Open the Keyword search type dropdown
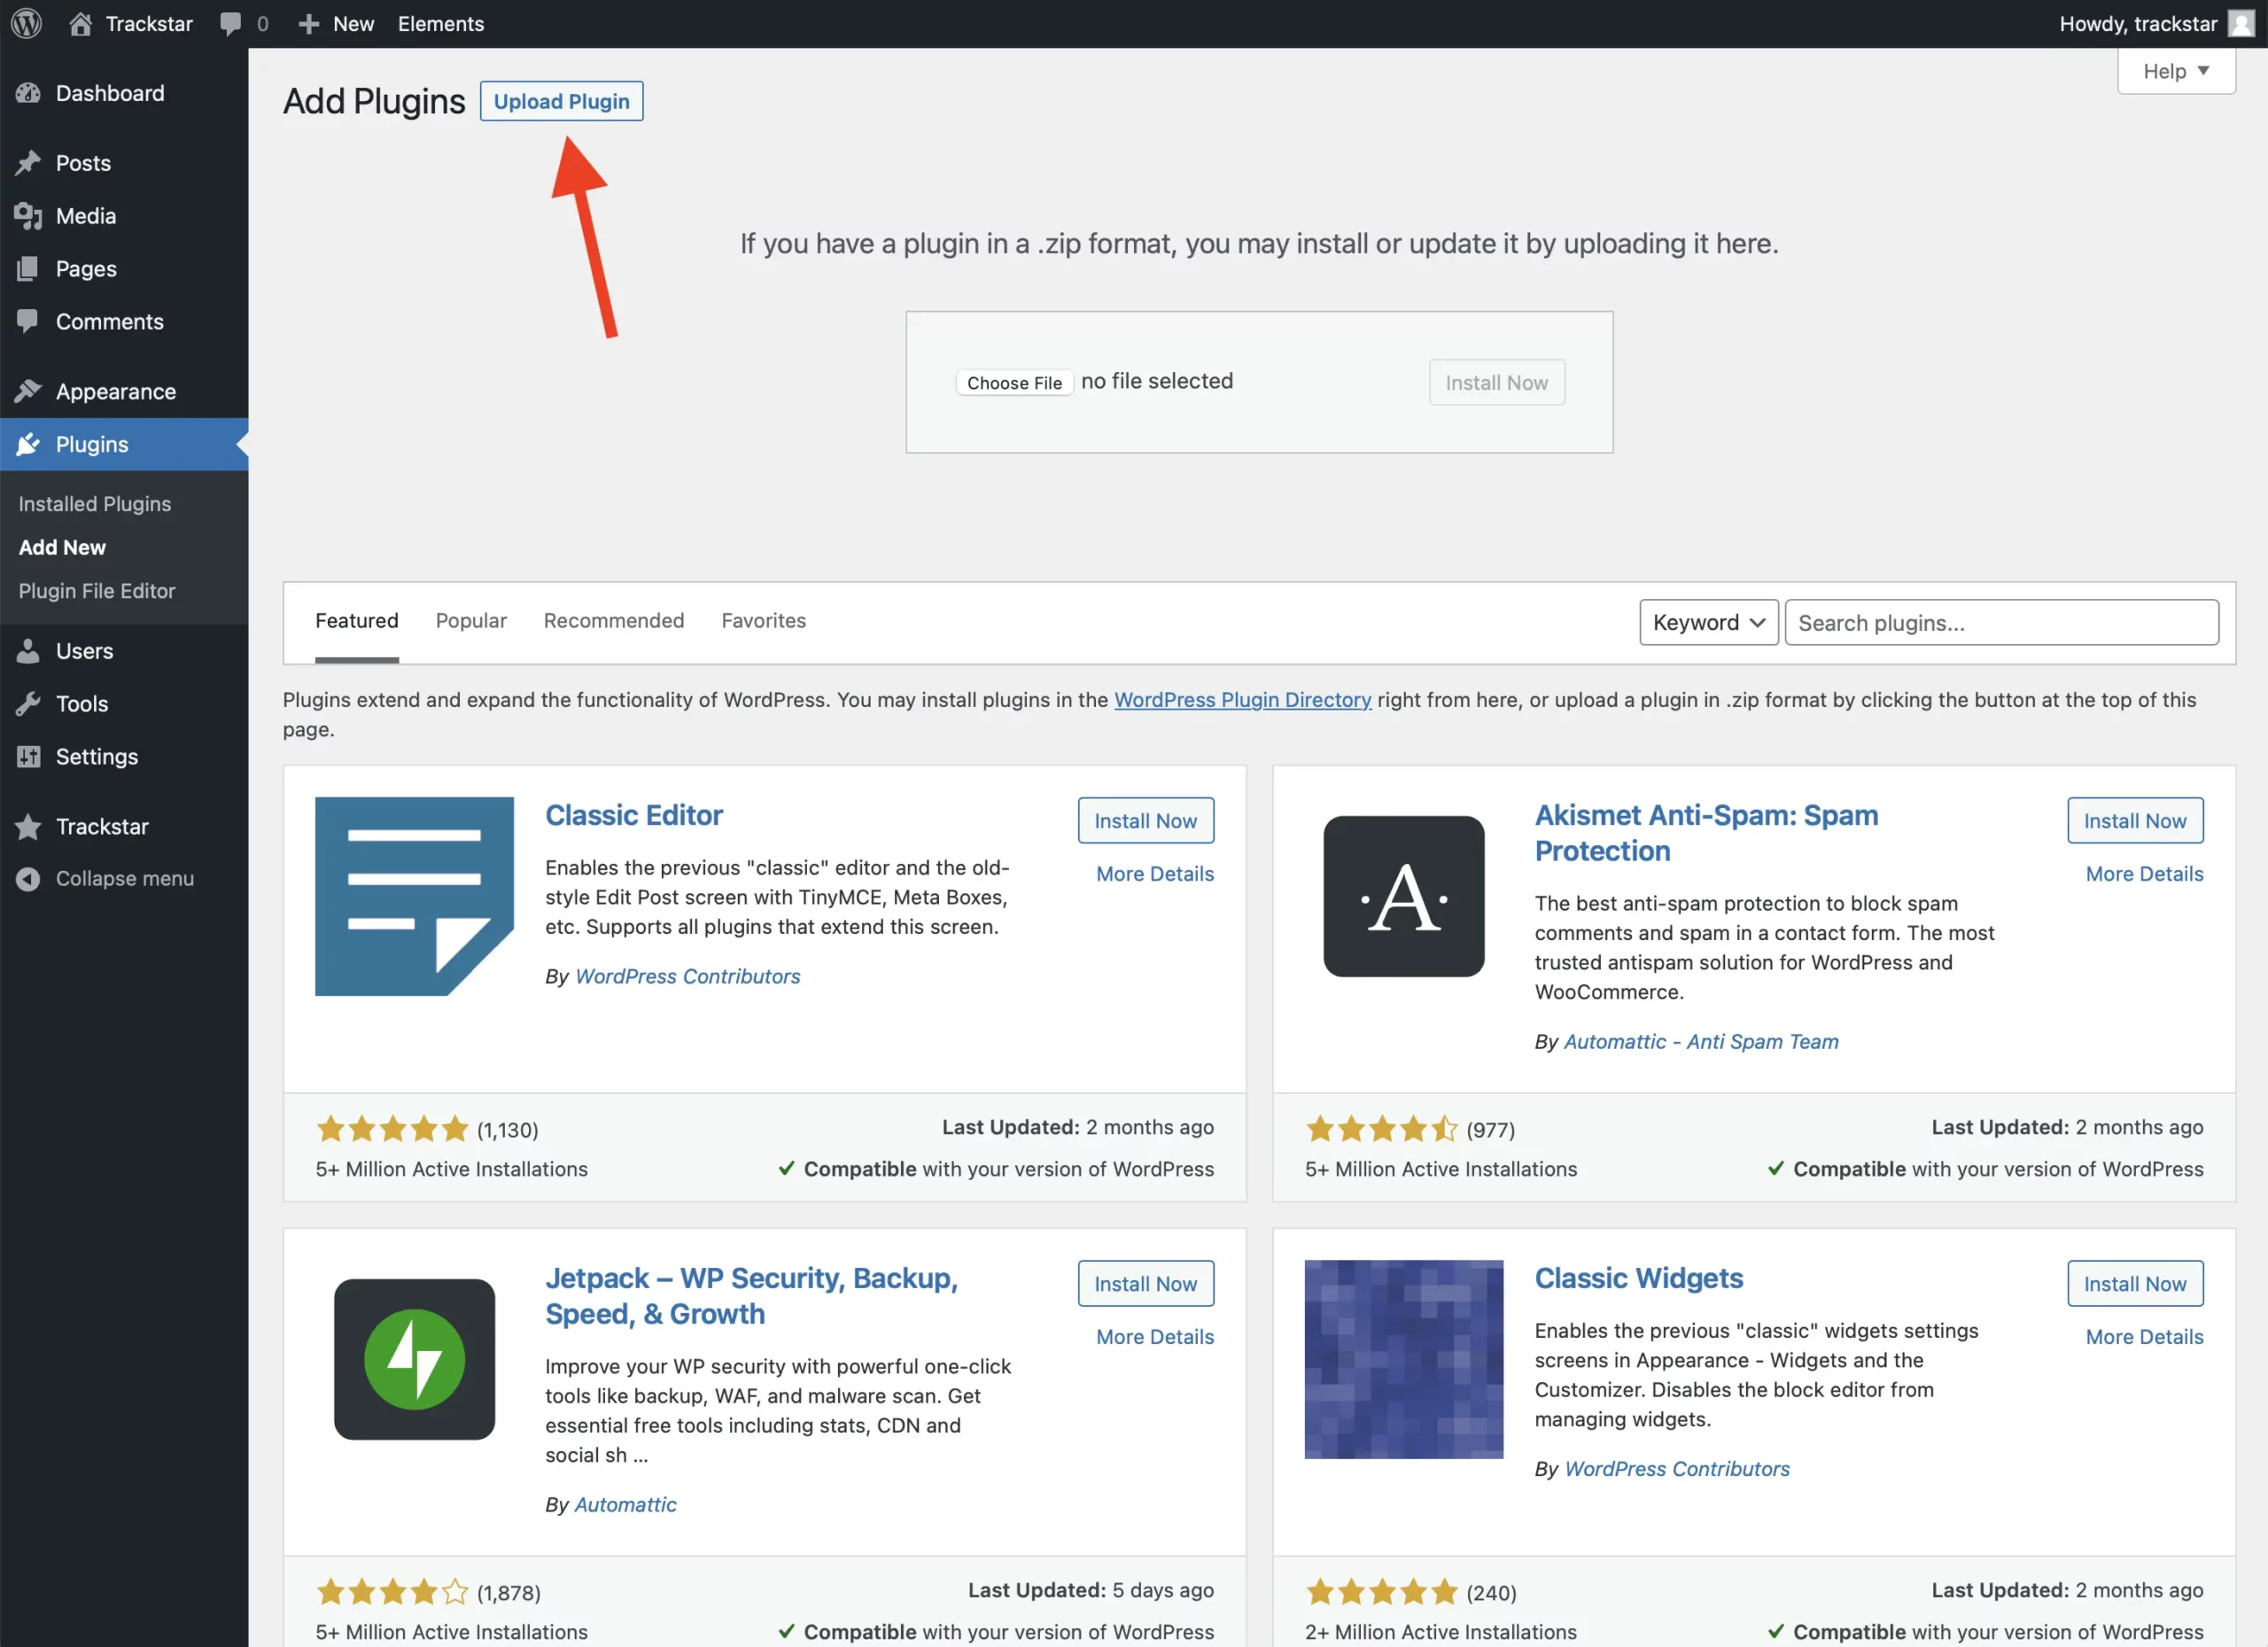The width and height of the screenshot is (2268, 1647). click(x=1708, y=623)
